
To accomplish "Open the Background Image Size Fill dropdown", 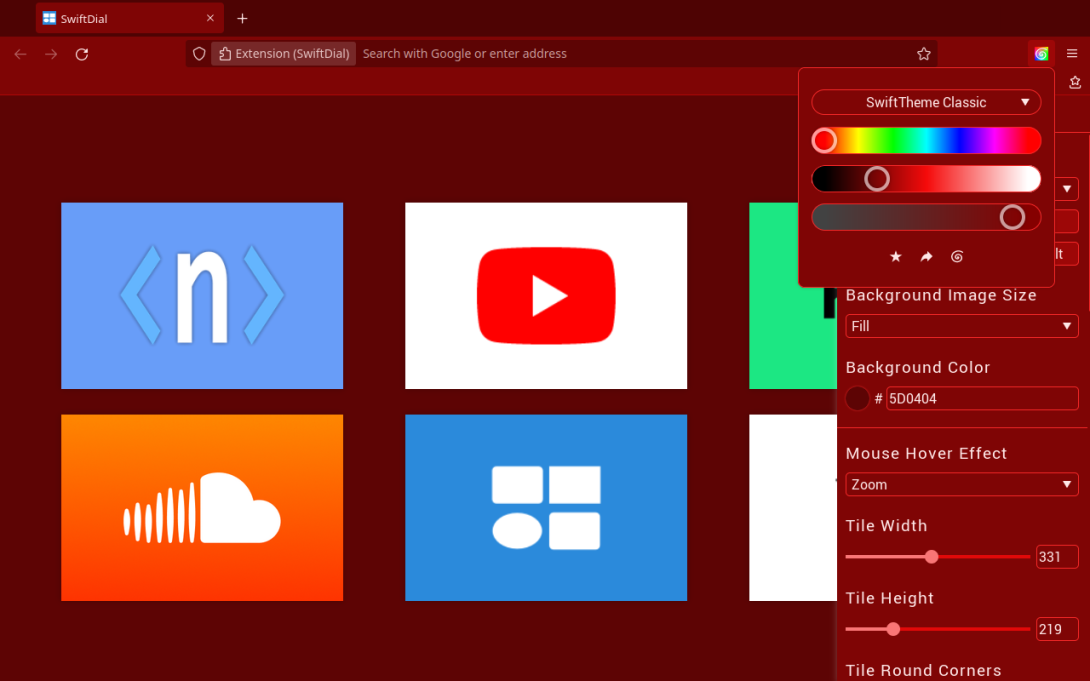I will [x=961, y=326].
